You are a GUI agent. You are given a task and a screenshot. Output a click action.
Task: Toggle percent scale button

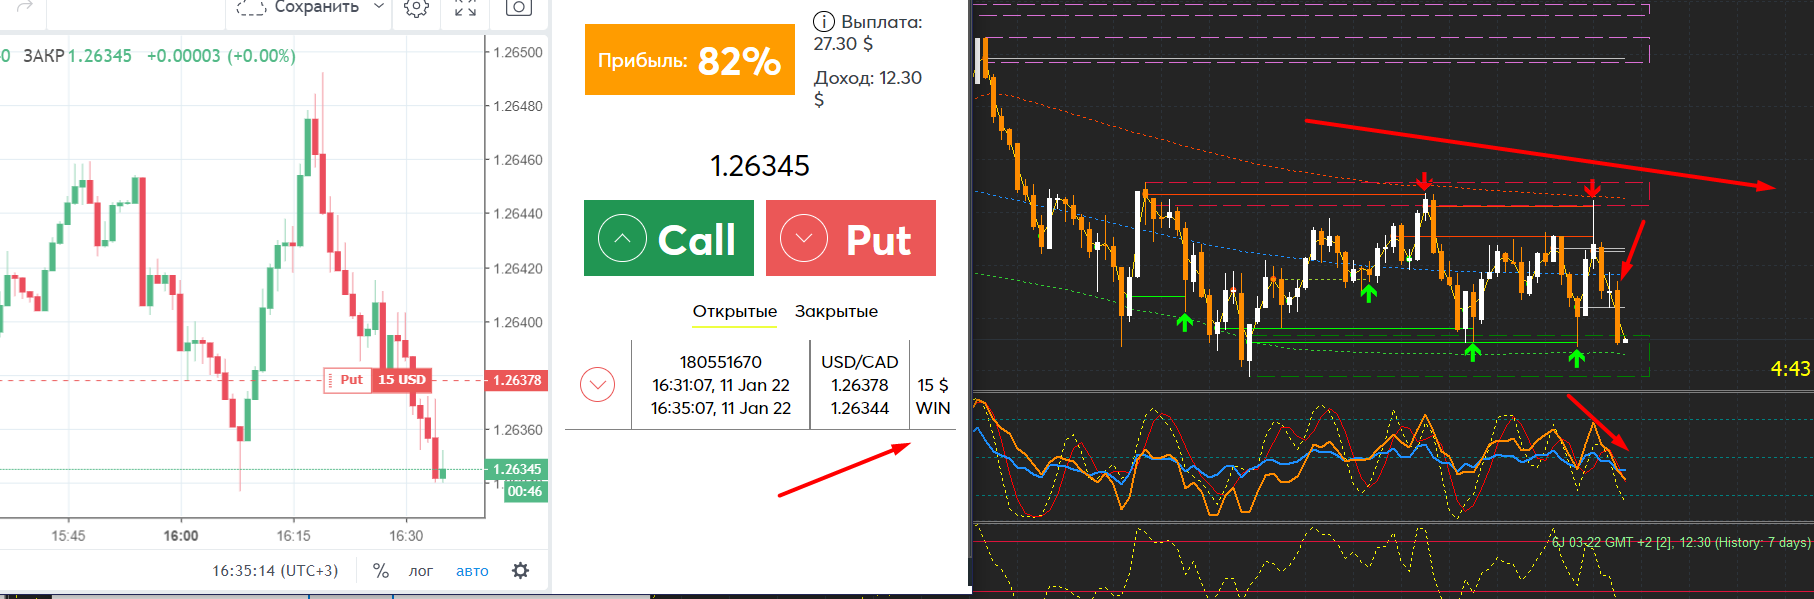tap(380, 570)
